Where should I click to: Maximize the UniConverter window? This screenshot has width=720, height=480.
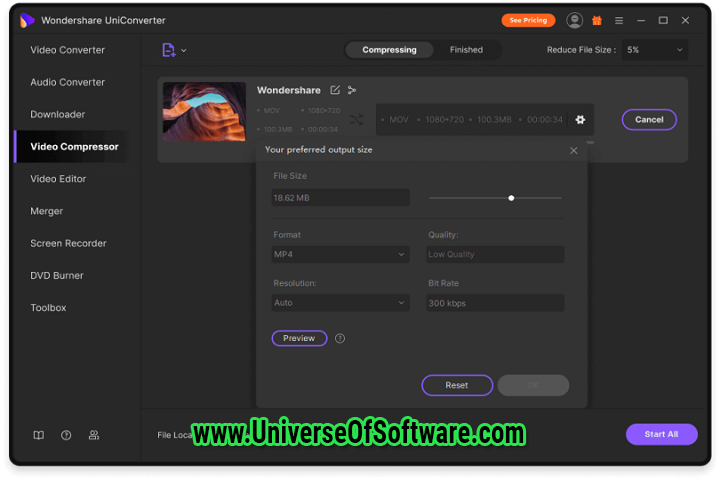pos(663,20)
